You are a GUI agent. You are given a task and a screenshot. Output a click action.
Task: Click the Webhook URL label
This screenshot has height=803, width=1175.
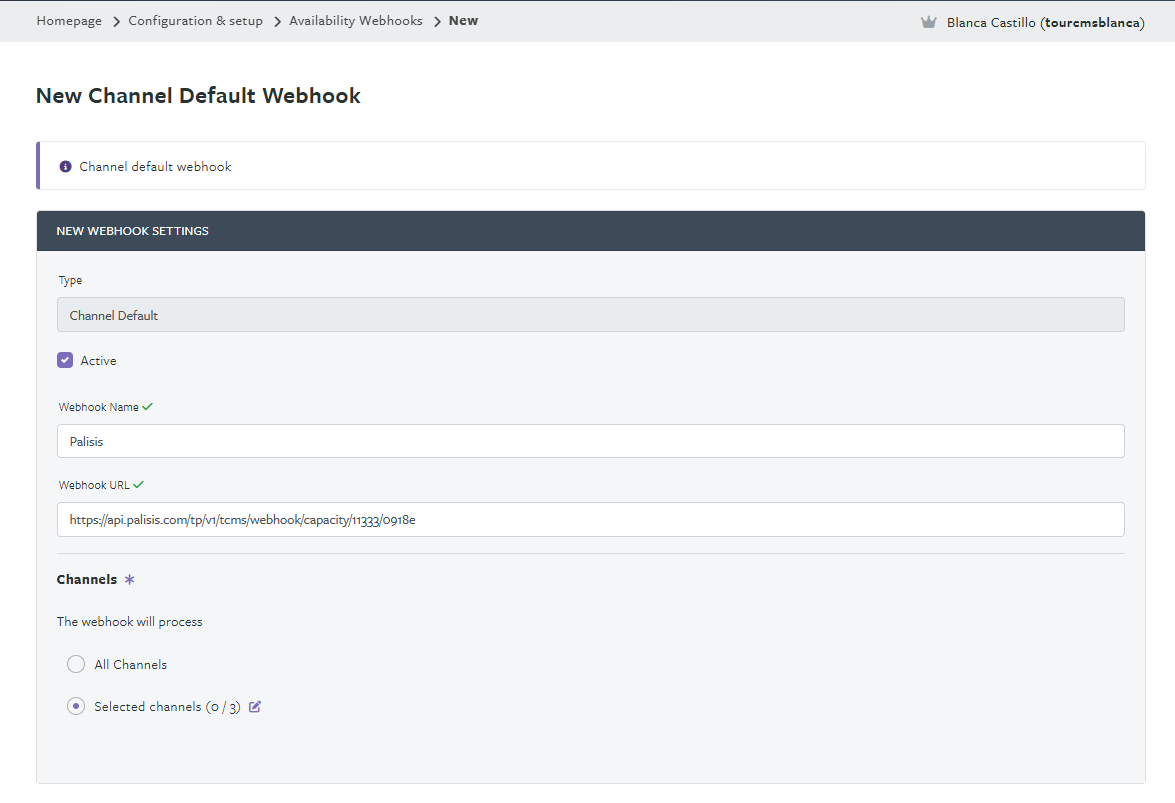point(94,485)
